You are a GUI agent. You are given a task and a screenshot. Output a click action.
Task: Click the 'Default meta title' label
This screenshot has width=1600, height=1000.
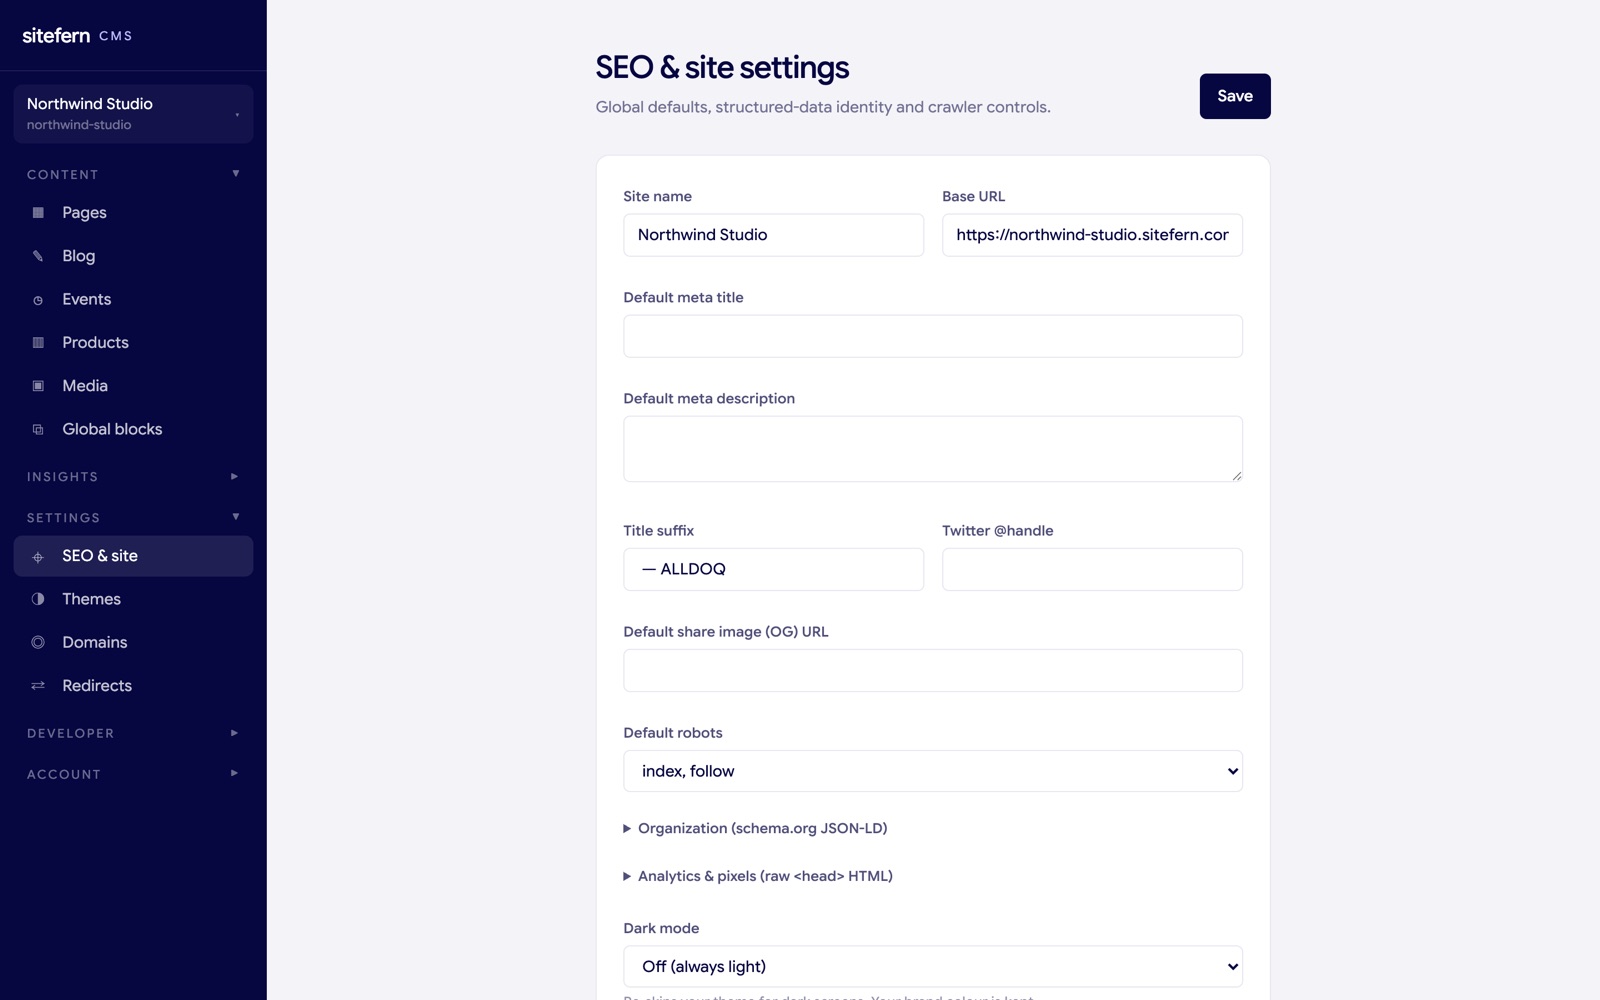pyautogui.click(x=683, y=297)
